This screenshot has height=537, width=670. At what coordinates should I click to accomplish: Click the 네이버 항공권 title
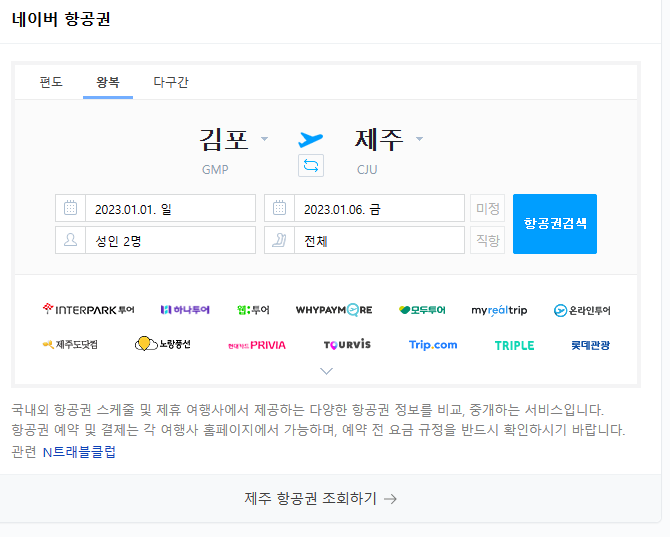click(61, 19)
